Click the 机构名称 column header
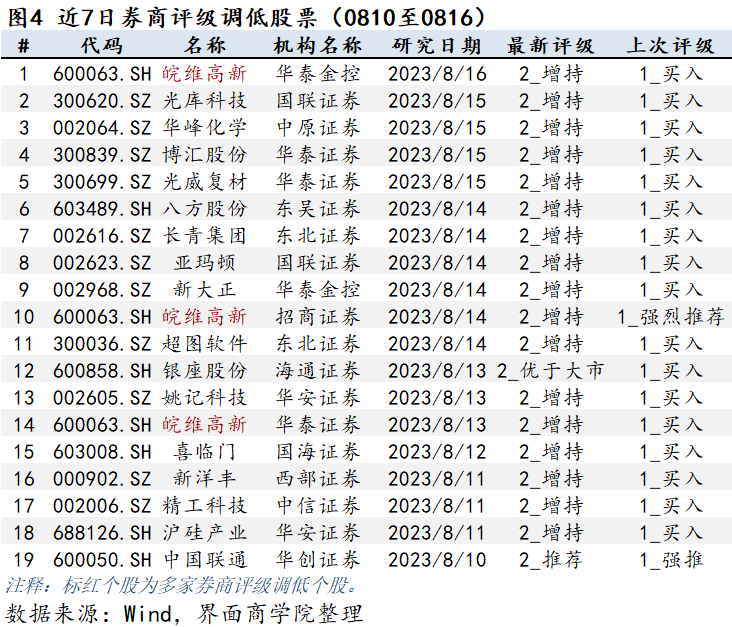 click(317, 46)
